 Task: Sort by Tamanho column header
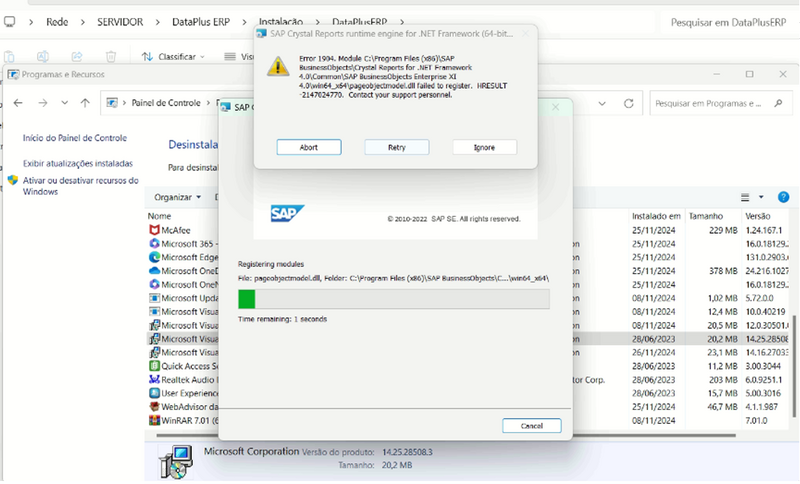click(706, 216)
